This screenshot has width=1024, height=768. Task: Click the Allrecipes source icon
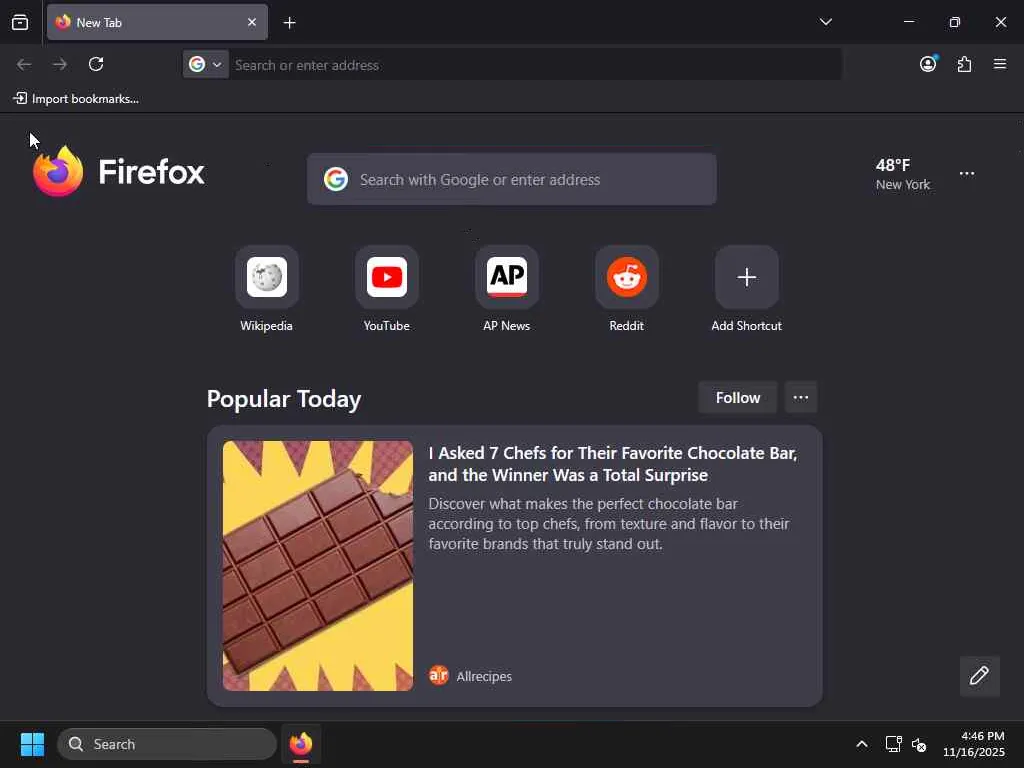[x=439, y=675]
